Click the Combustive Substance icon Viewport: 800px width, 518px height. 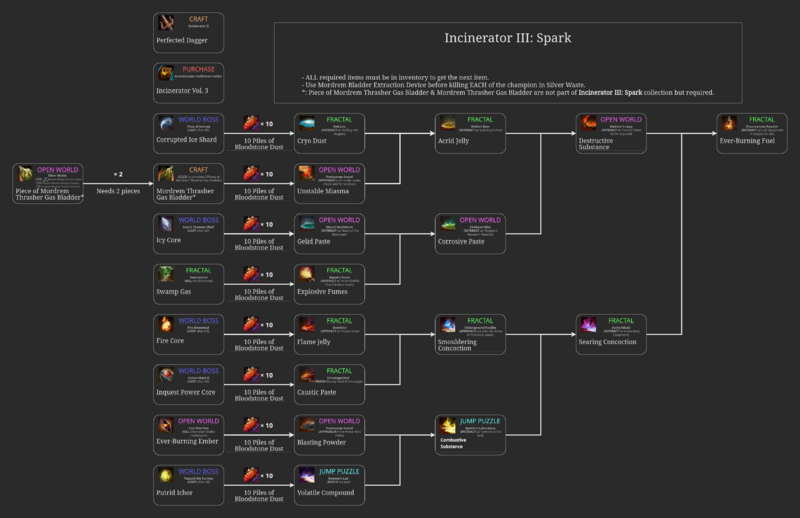(447, 425)
